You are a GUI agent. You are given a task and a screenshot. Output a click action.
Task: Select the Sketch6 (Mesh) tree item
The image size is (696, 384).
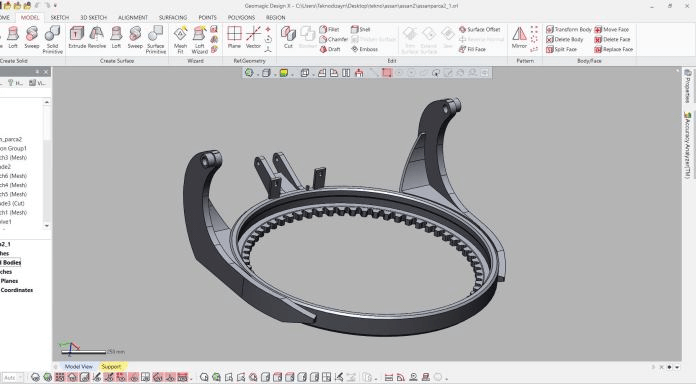coord(13,176)
